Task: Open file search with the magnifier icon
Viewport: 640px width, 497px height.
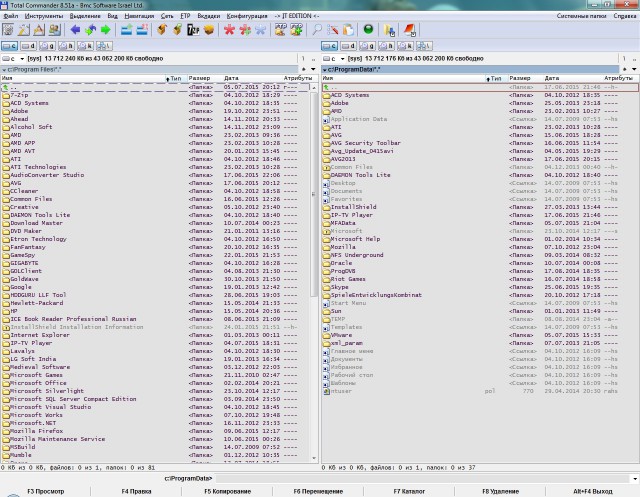Action: [x=317, y=30]
